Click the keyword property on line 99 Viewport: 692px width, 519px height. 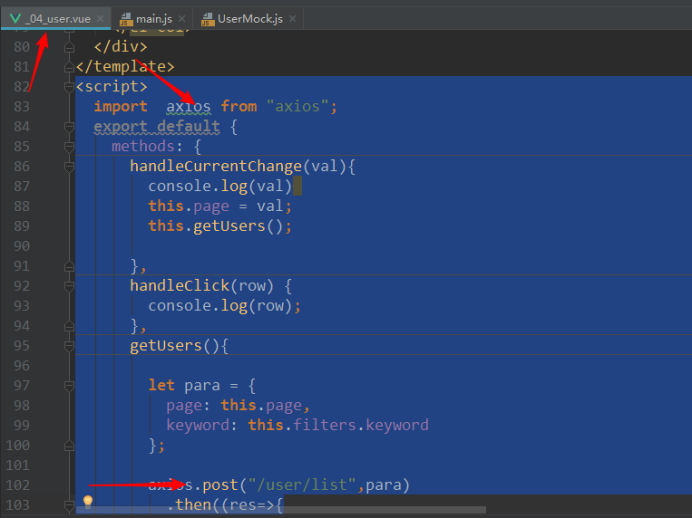coord(197,425)
